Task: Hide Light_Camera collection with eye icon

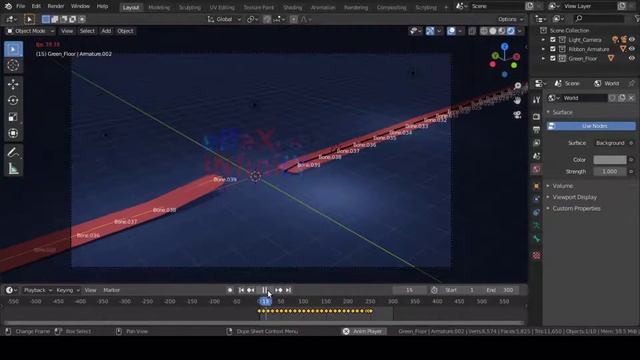Action: click(x=632, y=40)
